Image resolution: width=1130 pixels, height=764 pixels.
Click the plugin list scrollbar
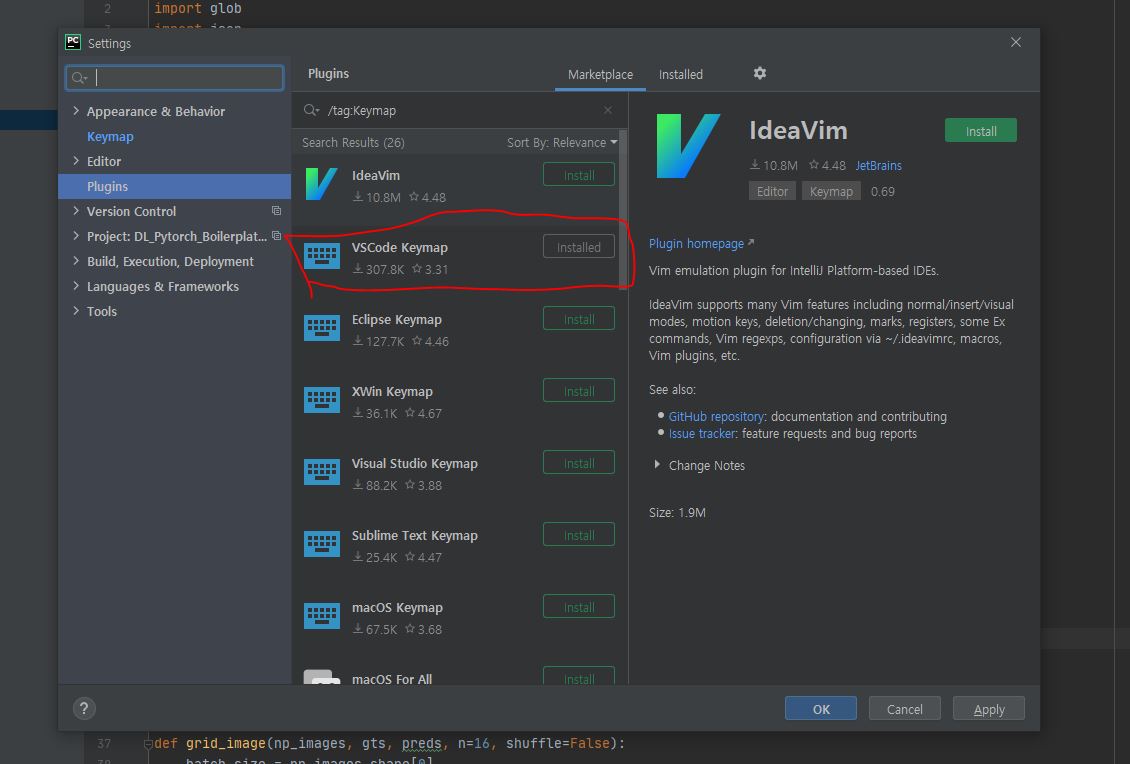623,210
